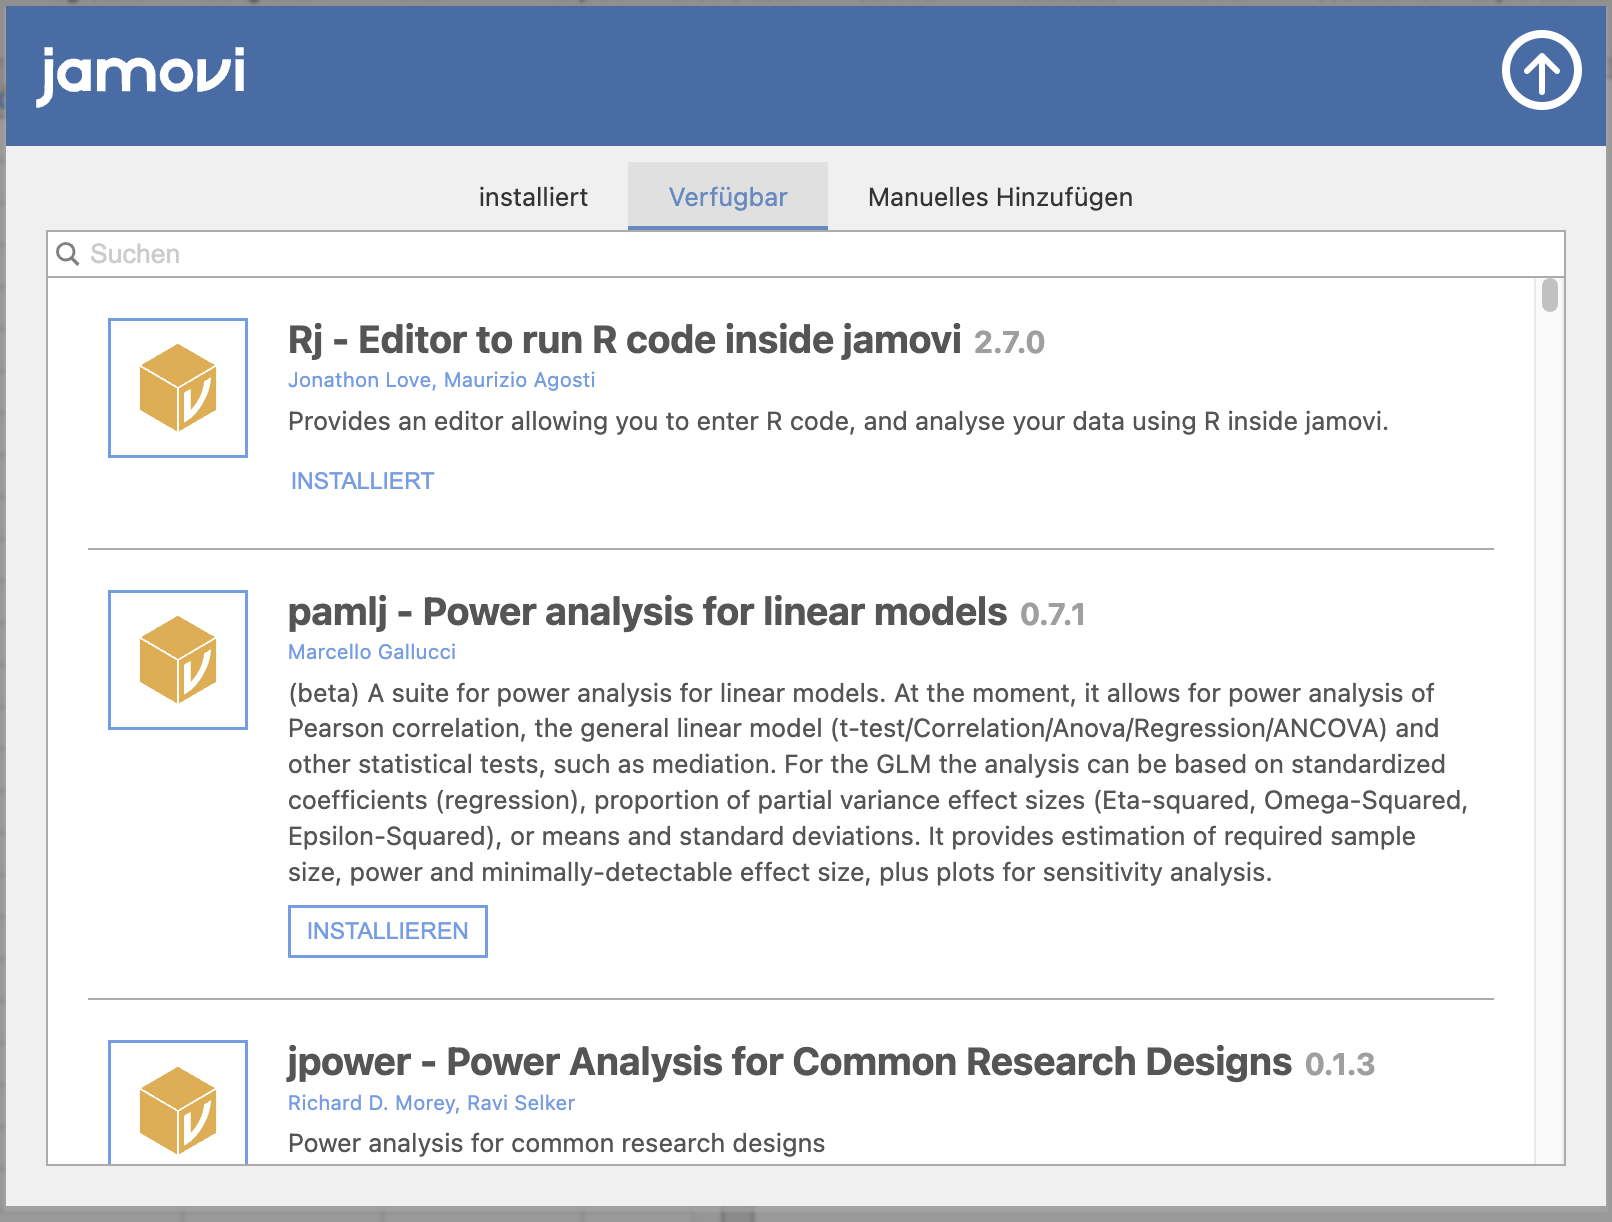Click the INSTALLIERT label under Rj
Screen dimensions: 1612x1222
pyautogui.click(x=362, y=481)
